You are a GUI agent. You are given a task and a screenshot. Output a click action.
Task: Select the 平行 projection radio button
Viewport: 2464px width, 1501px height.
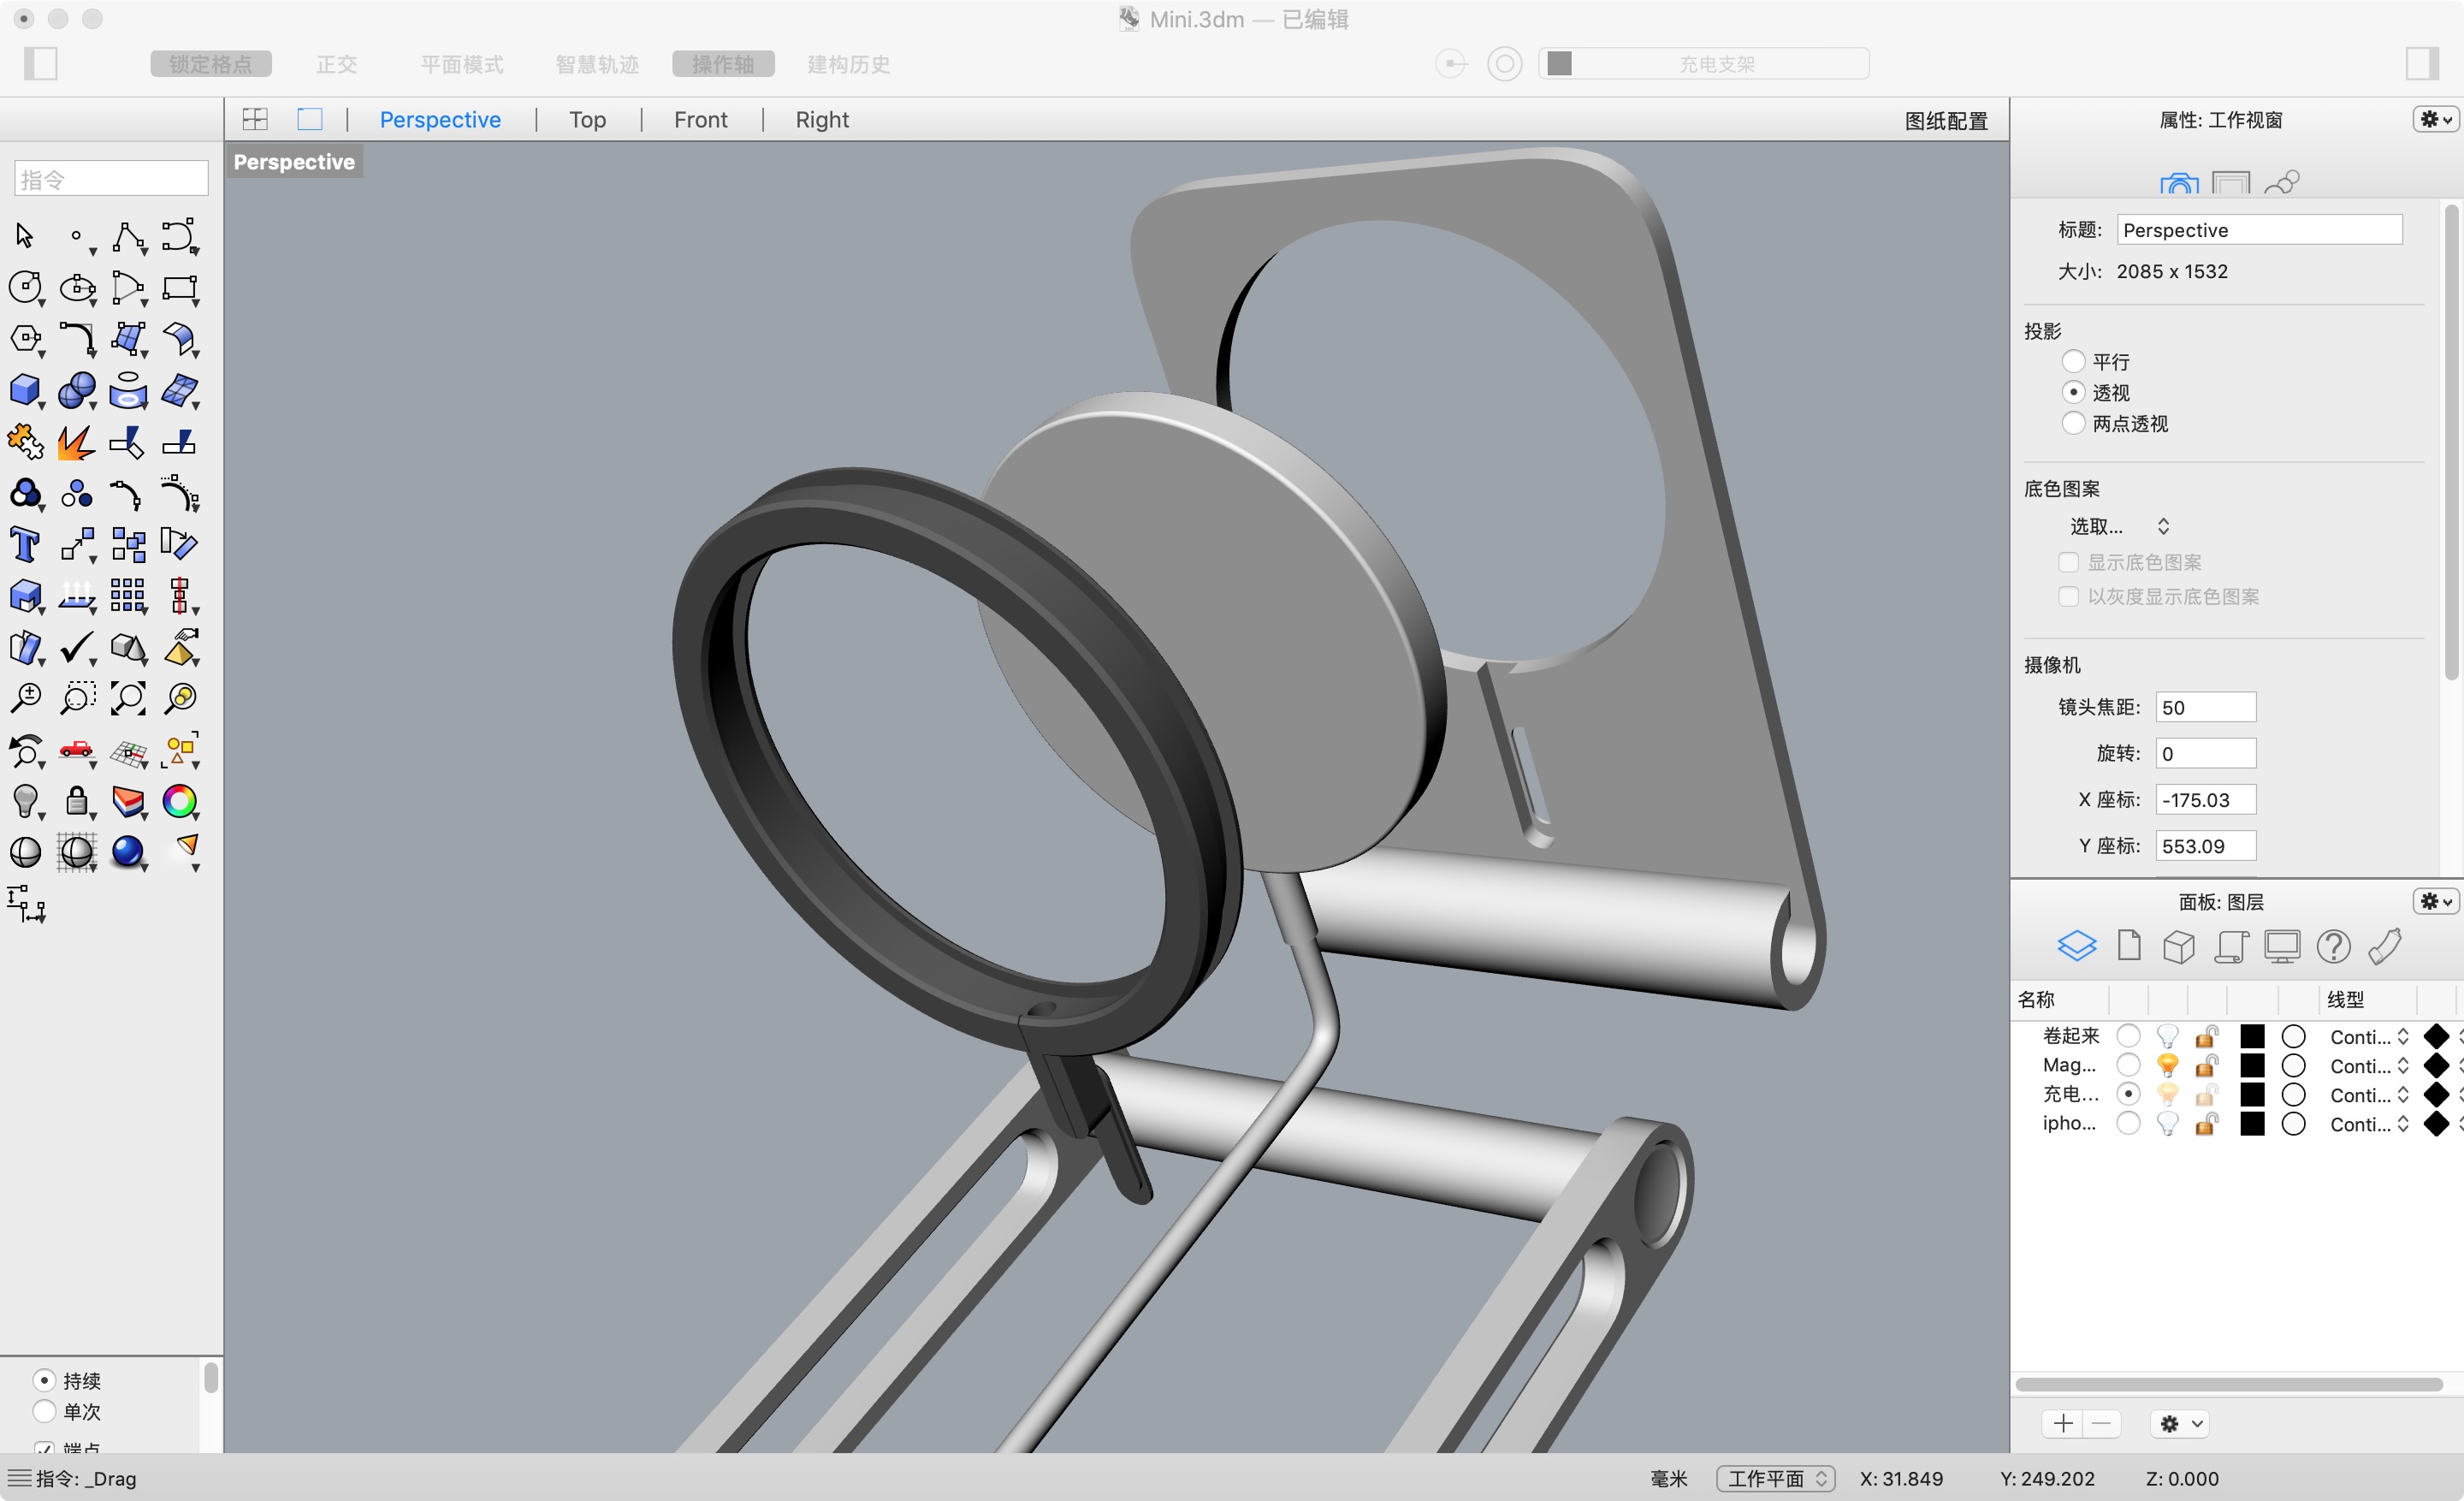[2075, 361]
